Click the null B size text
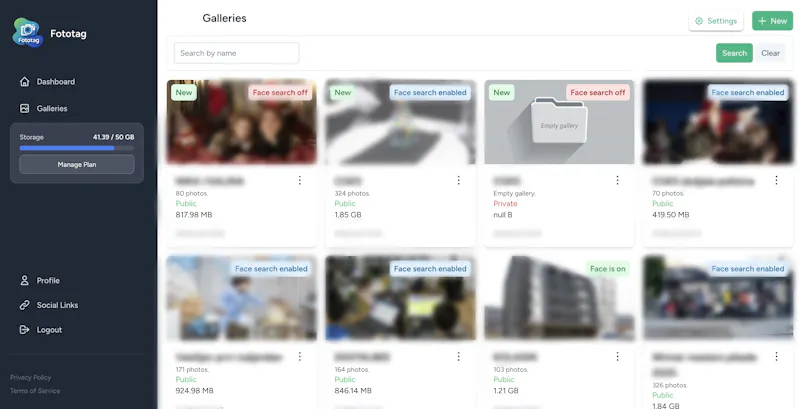This screenshot has width=800, height=409. click(503, 215)
